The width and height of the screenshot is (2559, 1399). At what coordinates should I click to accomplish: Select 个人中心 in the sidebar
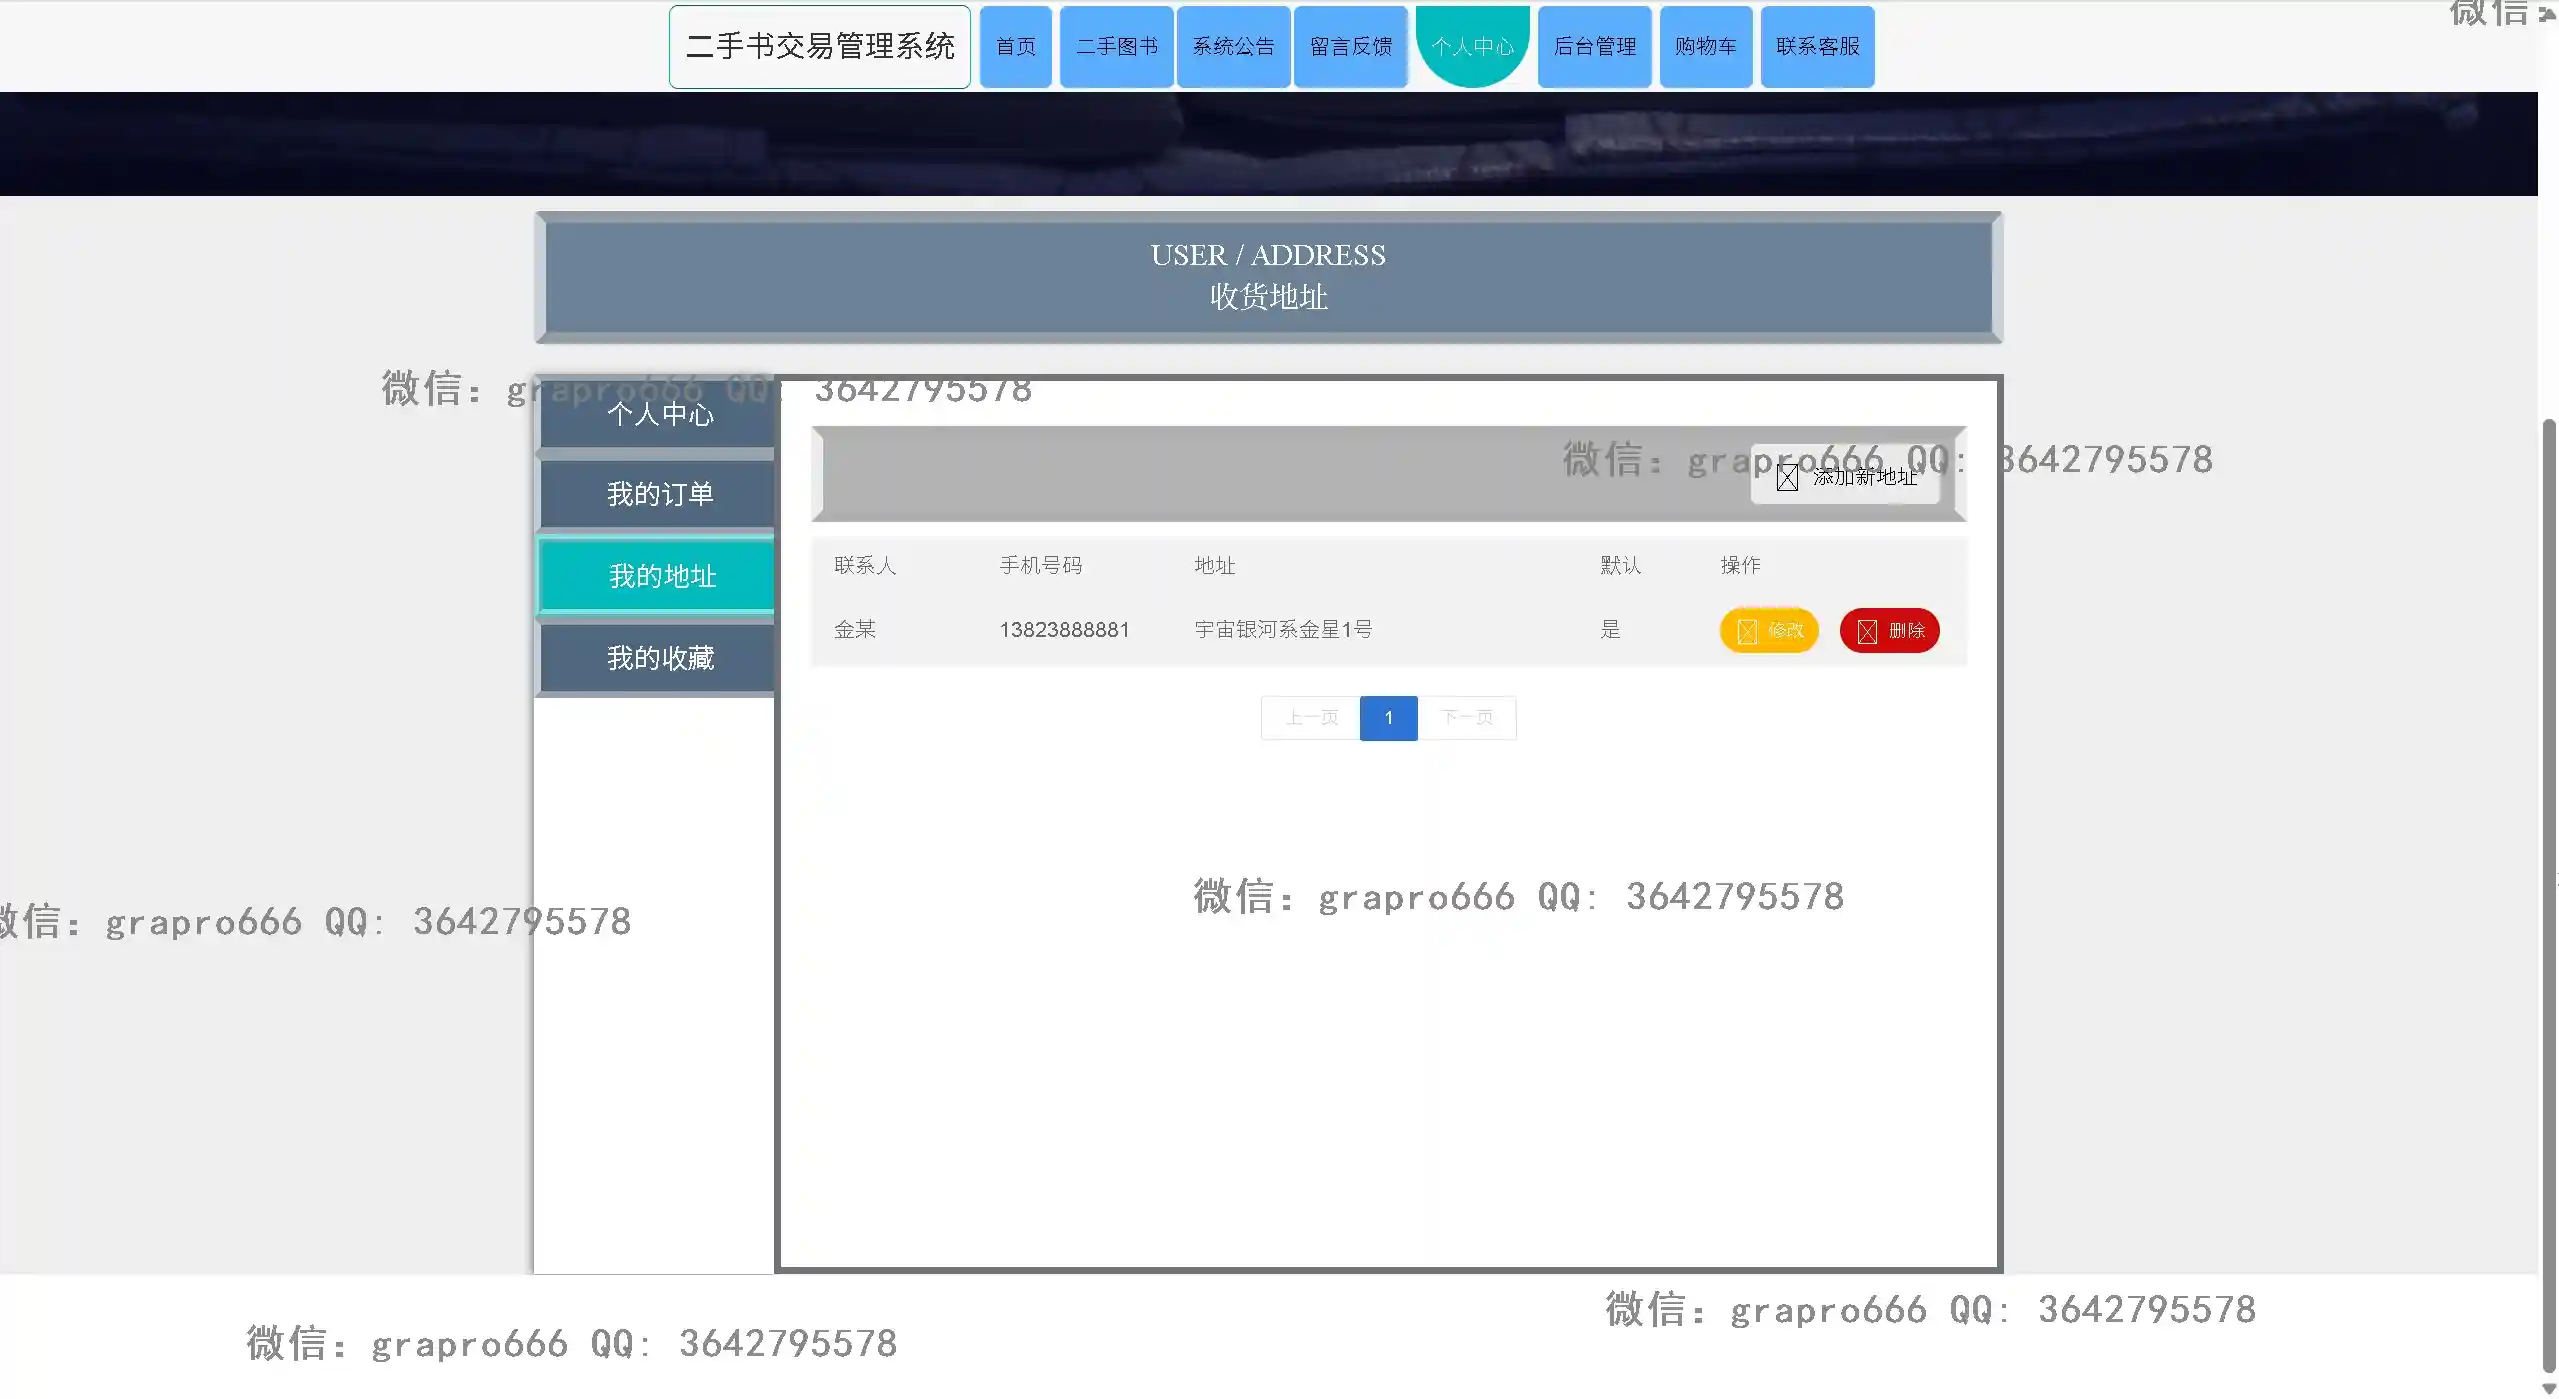(x=659, y=415)
